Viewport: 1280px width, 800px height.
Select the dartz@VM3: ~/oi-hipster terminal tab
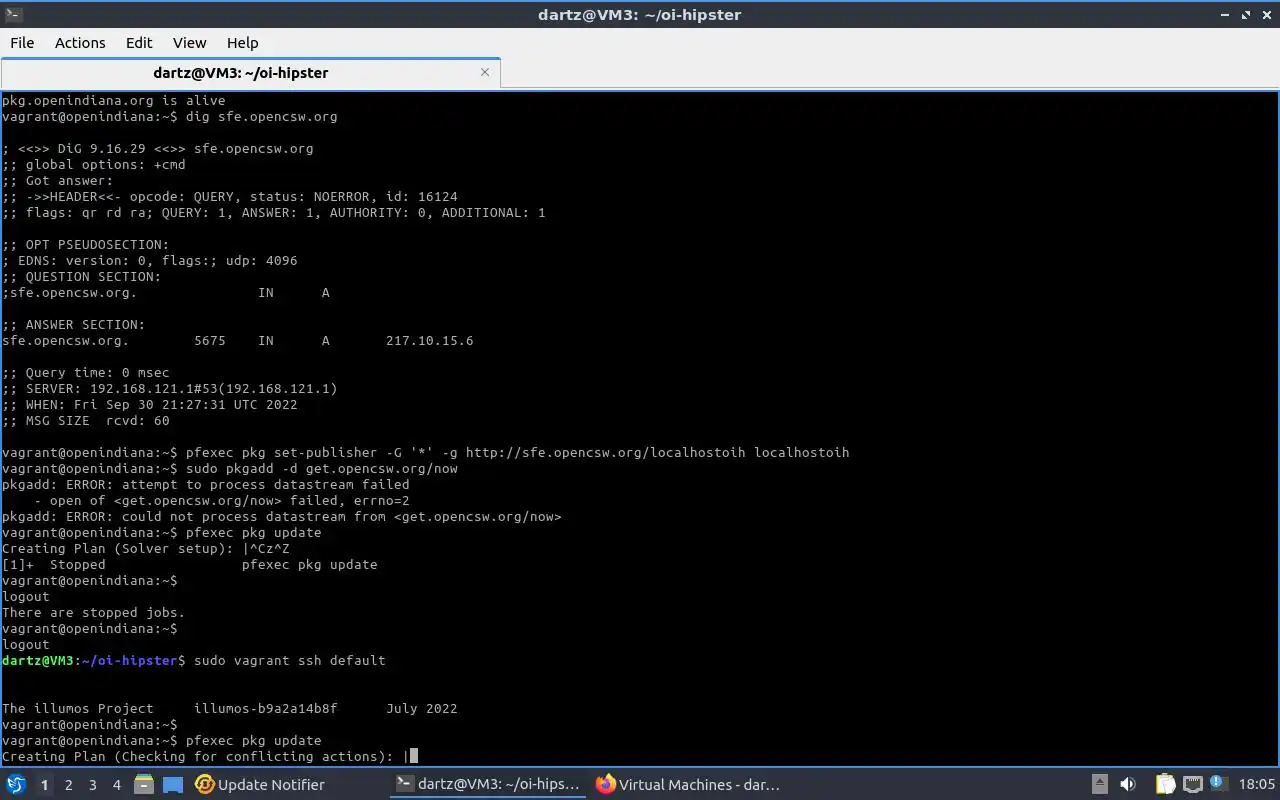pos(241,72)
